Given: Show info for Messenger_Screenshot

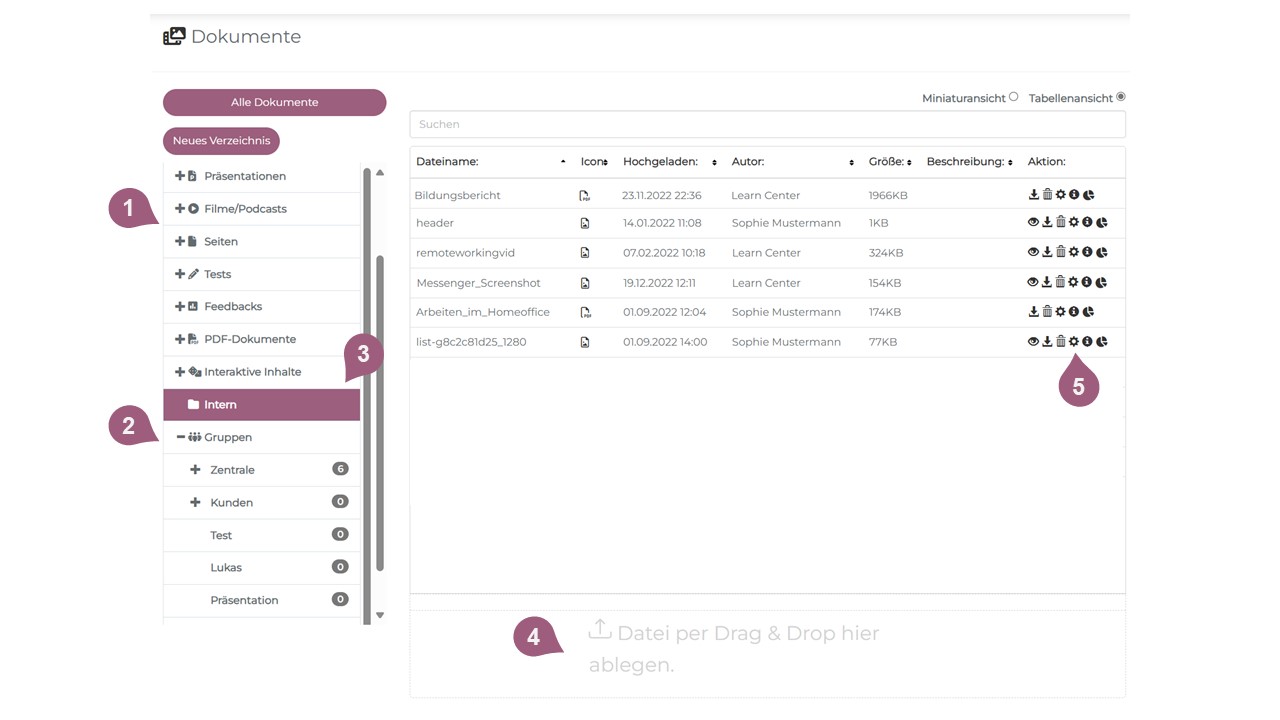Looking at the screenshot, I should [x=1088, y=283].
